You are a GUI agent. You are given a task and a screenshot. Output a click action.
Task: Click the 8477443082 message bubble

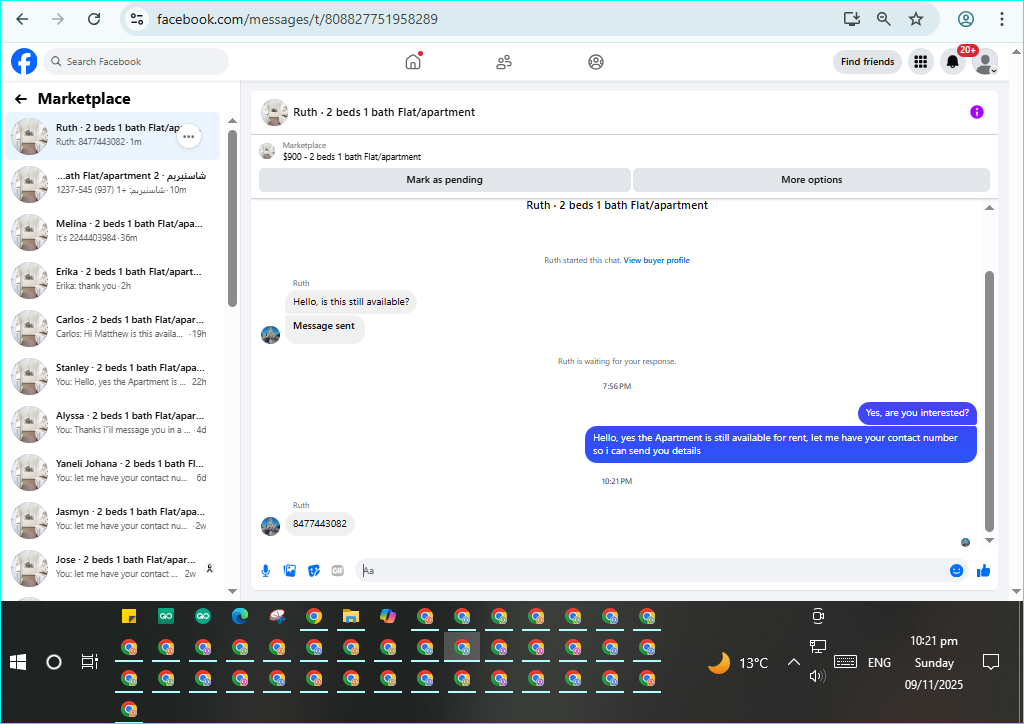click(x=319, y=524)
